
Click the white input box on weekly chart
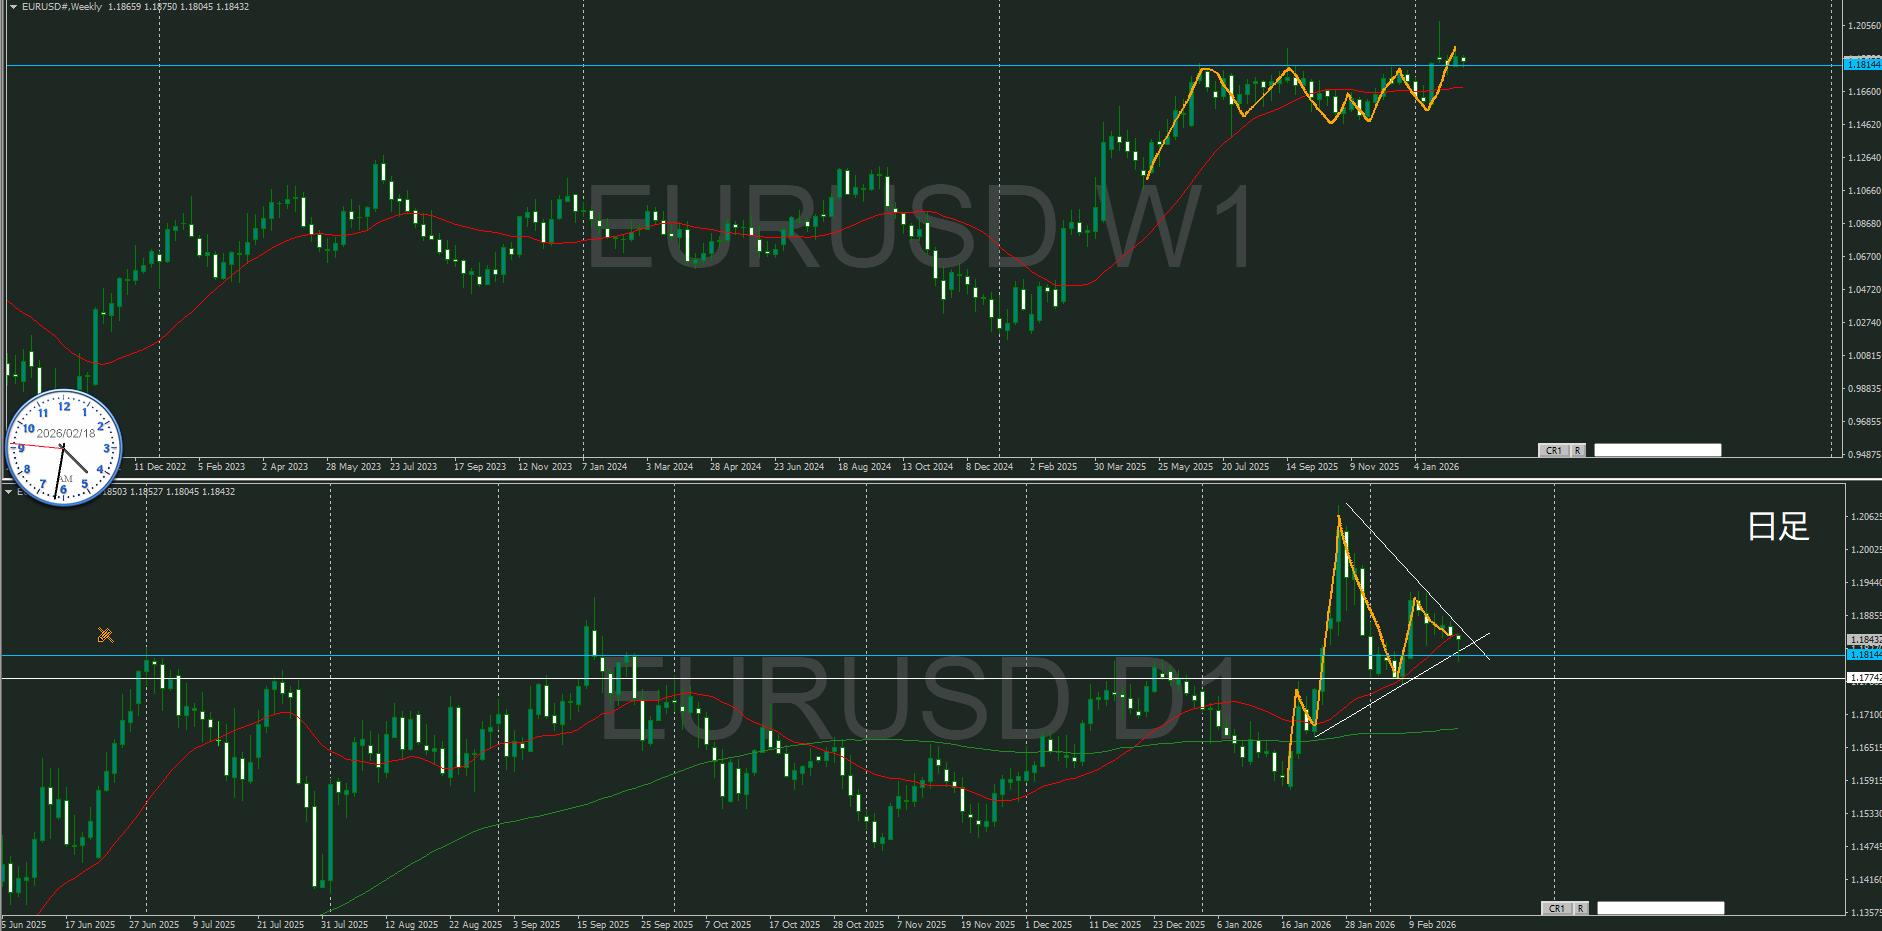pyautogui.click(x=1657, y=450)
